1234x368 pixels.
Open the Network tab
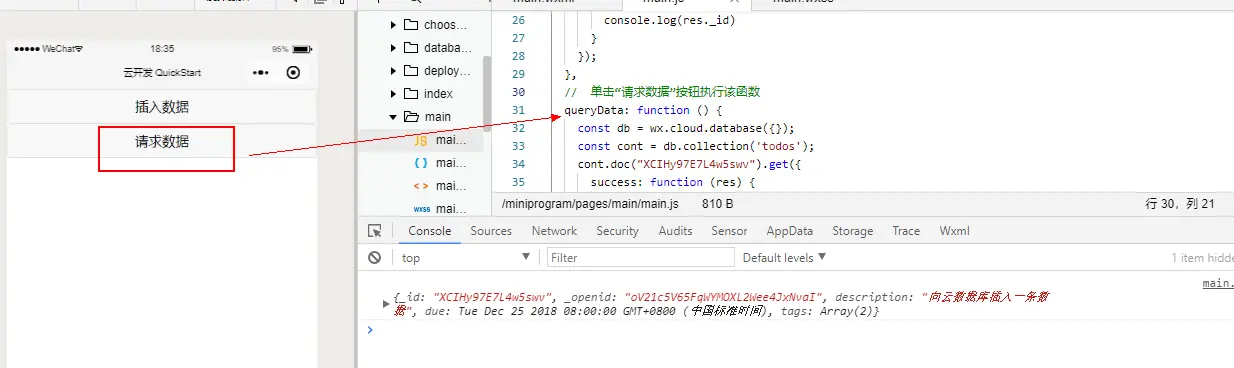tap(554, 231)
